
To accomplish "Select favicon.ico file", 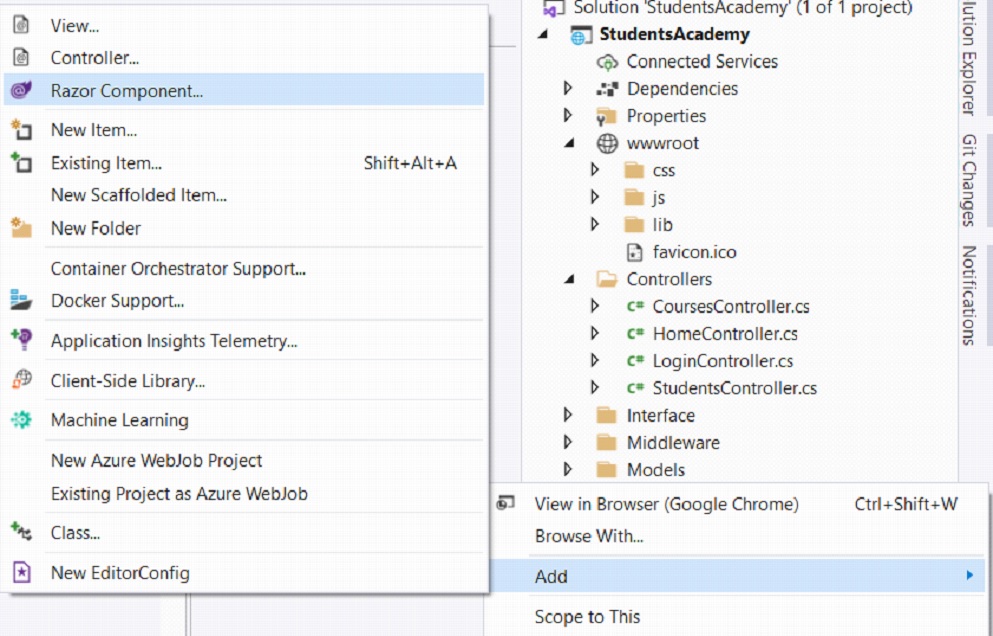I will tap(694, 252).
